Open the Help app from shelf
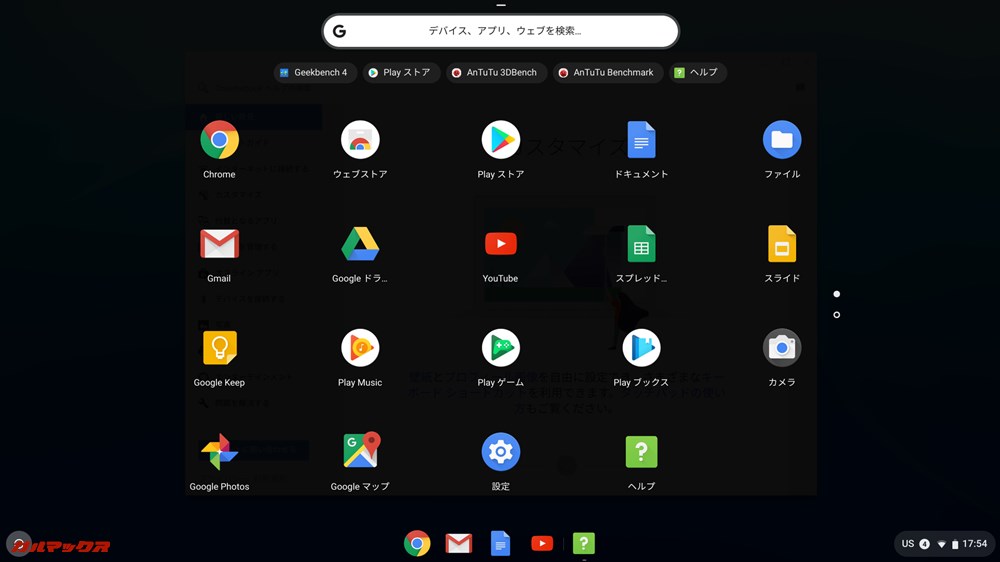 tap(584, 544)
